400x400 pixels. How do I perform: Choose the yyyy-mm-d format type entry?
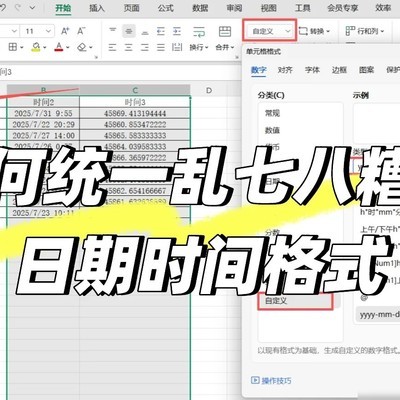tap(379, 315)
